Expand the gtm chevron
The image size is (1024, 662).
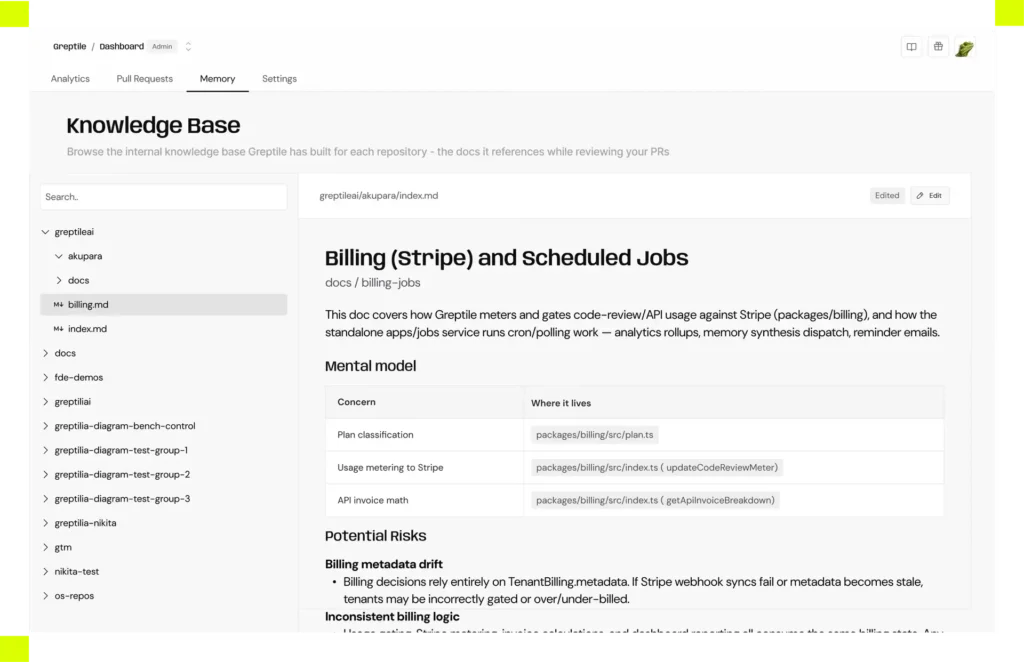(x=45, y=547)
